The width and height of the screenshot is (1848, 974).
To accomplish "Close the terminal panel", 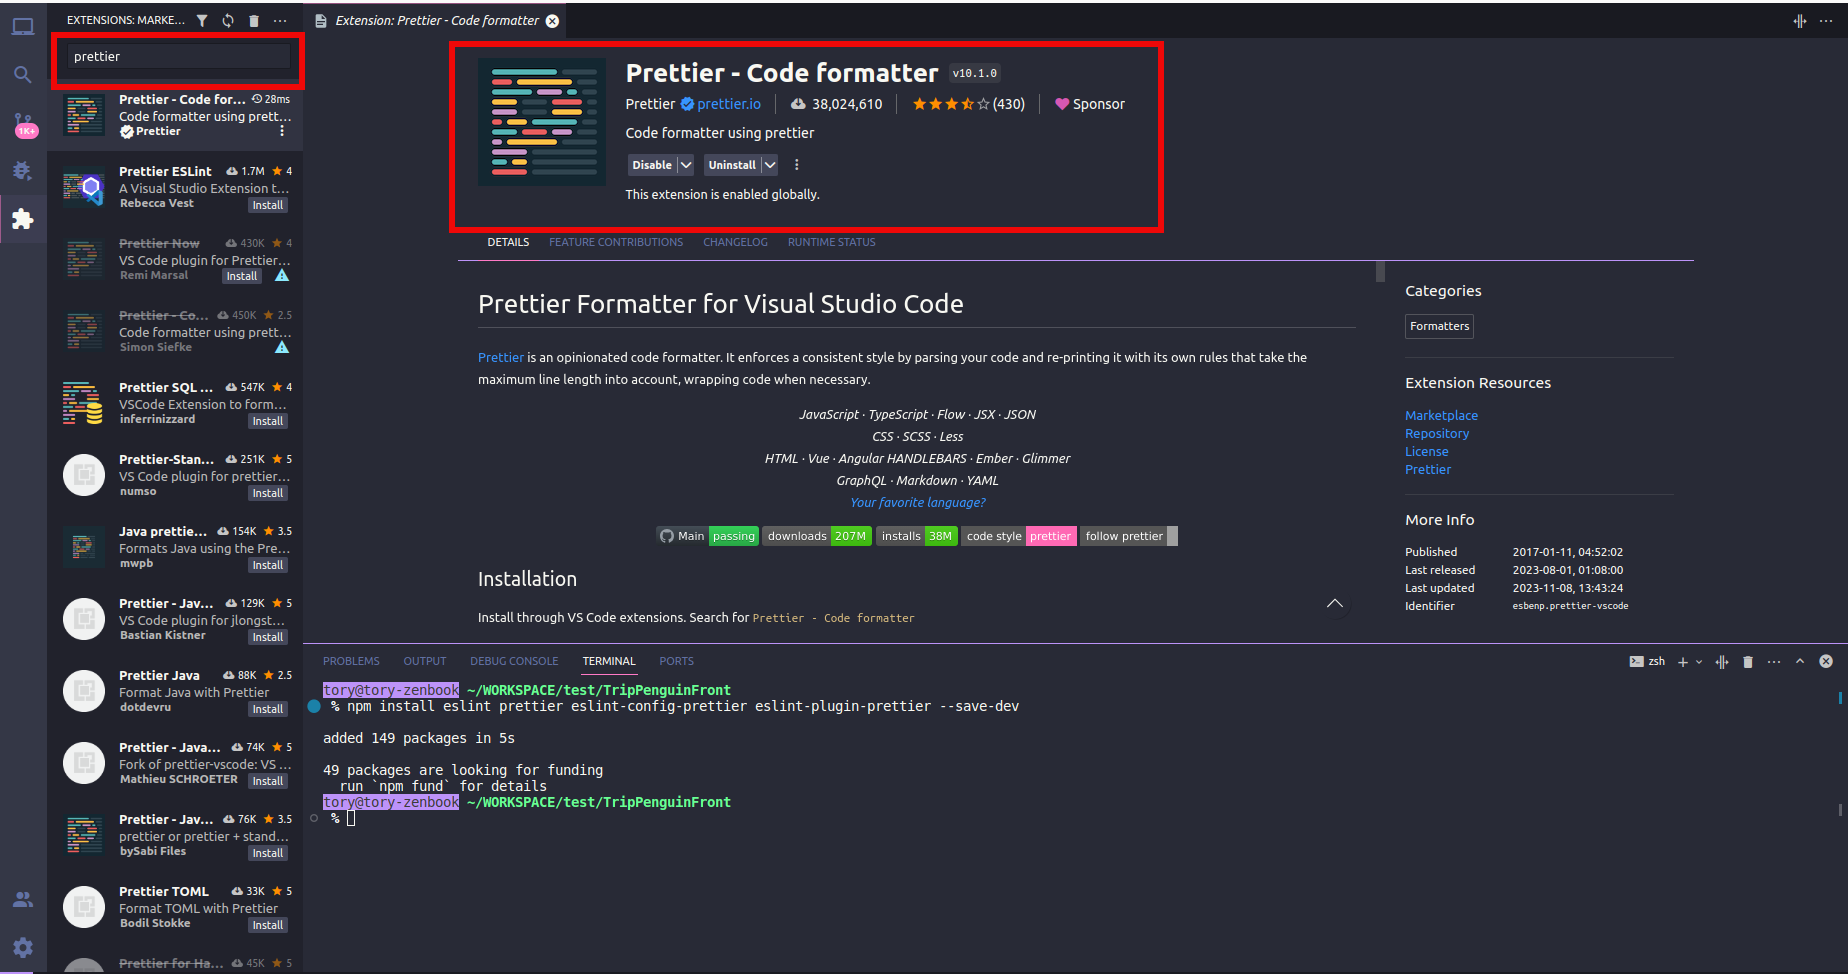I will 1826,661.
